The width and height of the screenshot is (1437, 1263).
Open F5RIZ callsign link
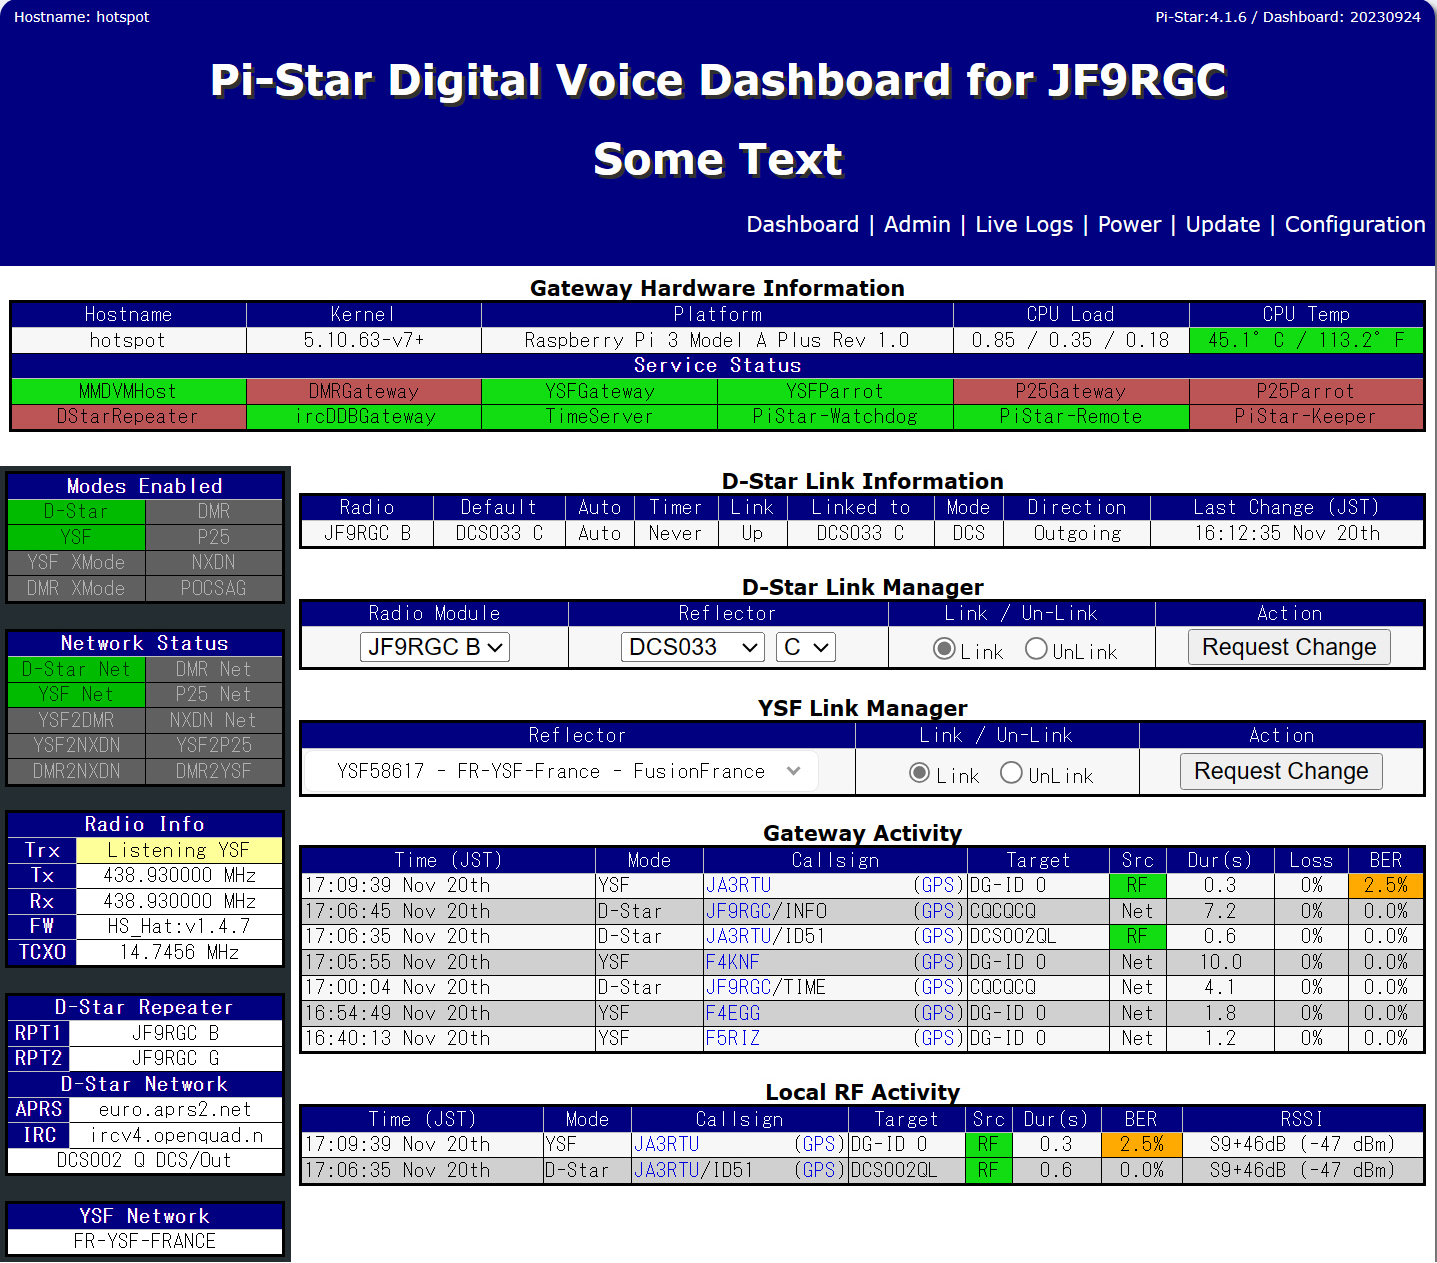tap(732, 1038)
